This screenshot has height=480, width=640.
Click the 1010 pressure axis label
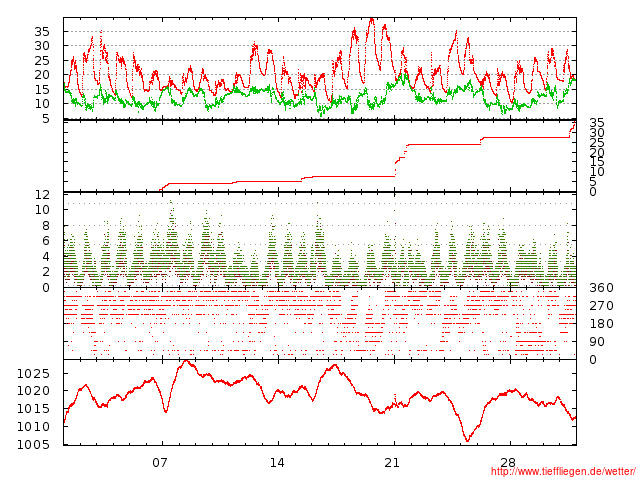33,427
